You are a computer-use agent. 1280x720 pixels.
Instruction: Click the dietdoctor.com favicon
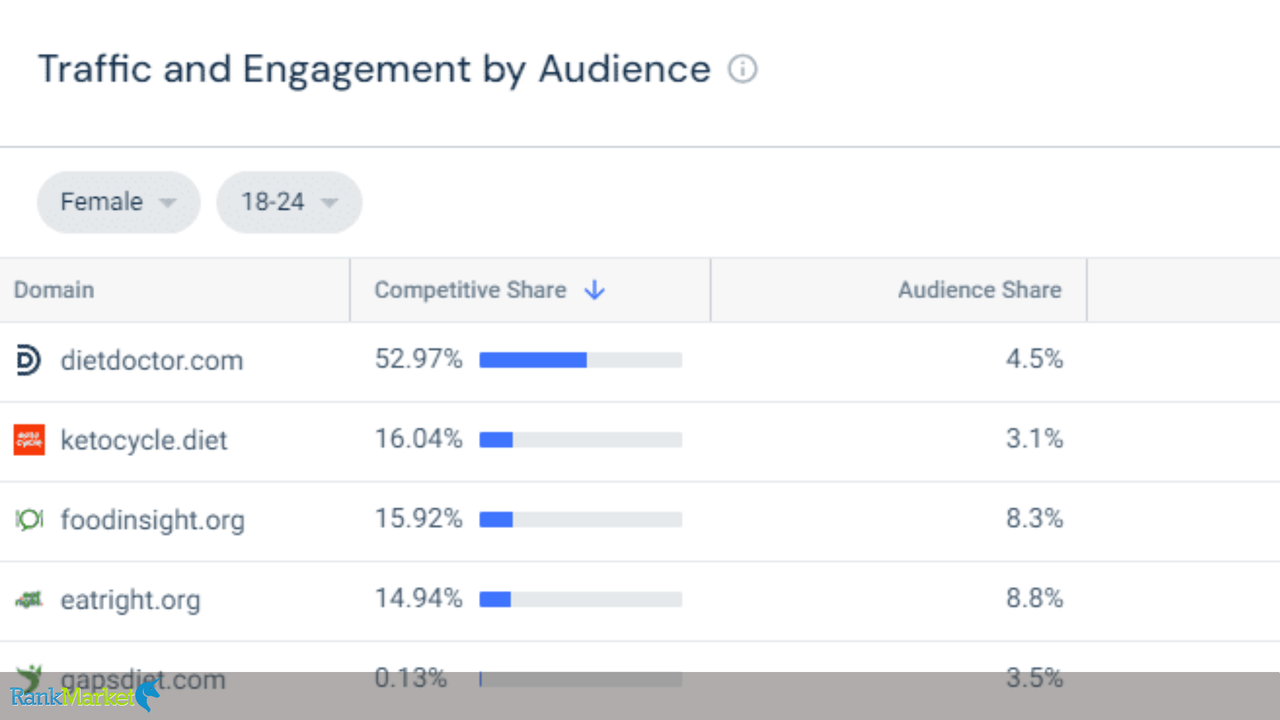tap(29, 360)
